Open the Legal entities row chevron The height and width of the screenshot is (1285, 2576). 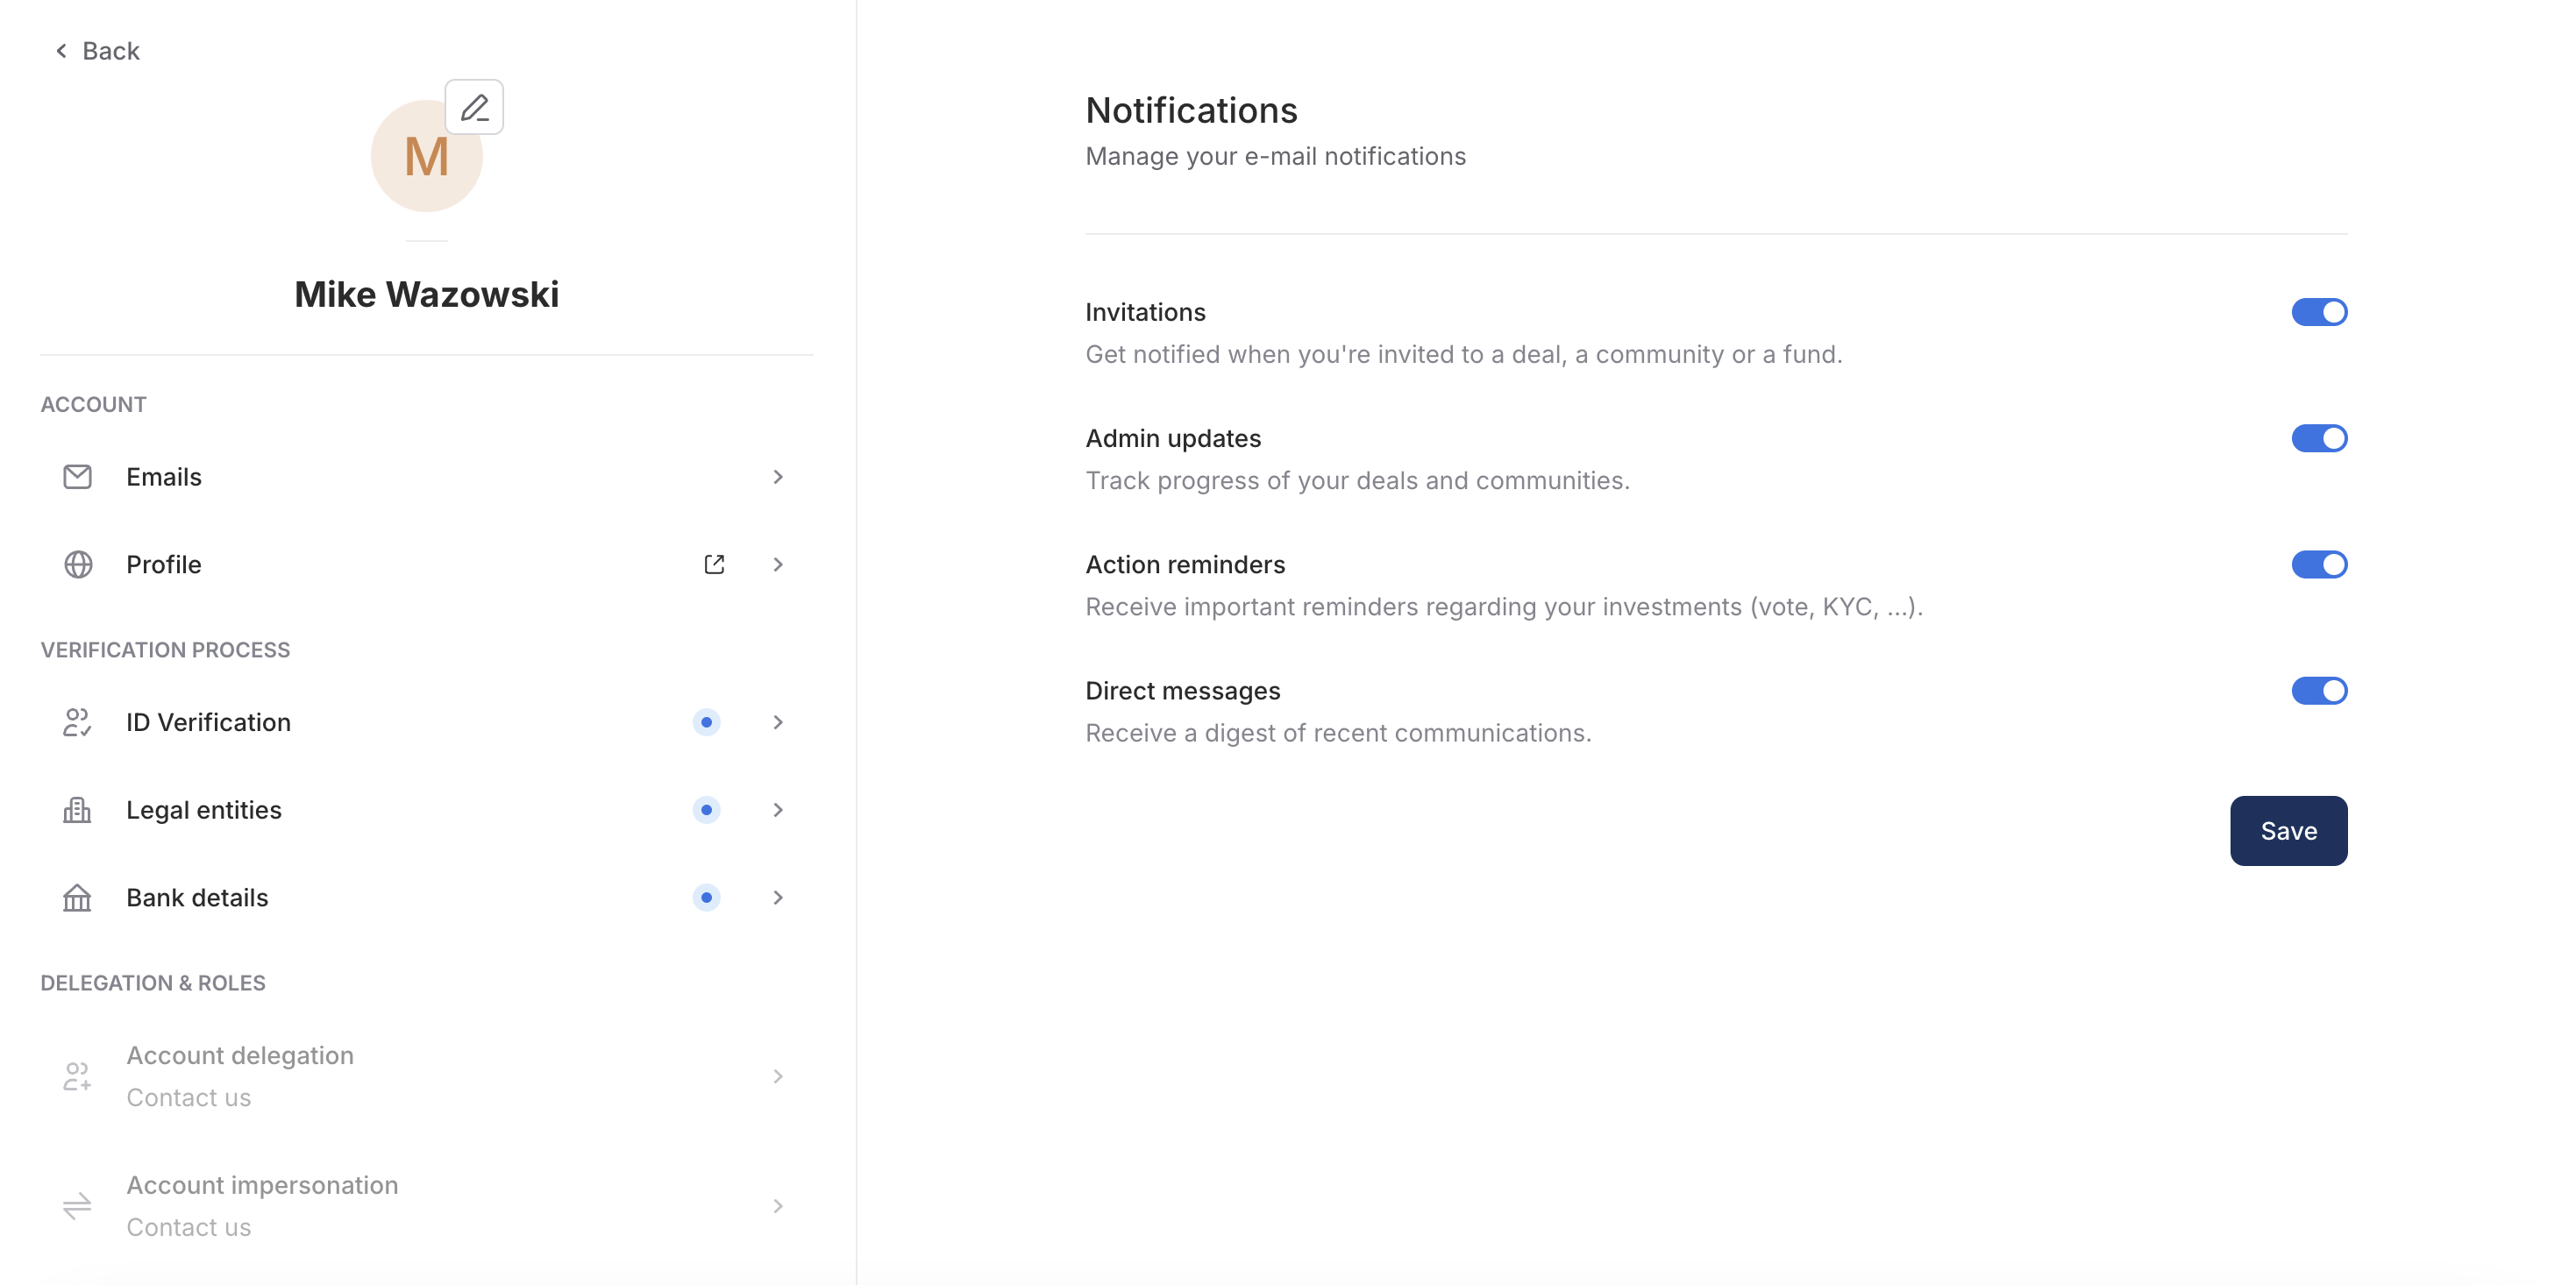pyautogui.click(x=778, y=810)
